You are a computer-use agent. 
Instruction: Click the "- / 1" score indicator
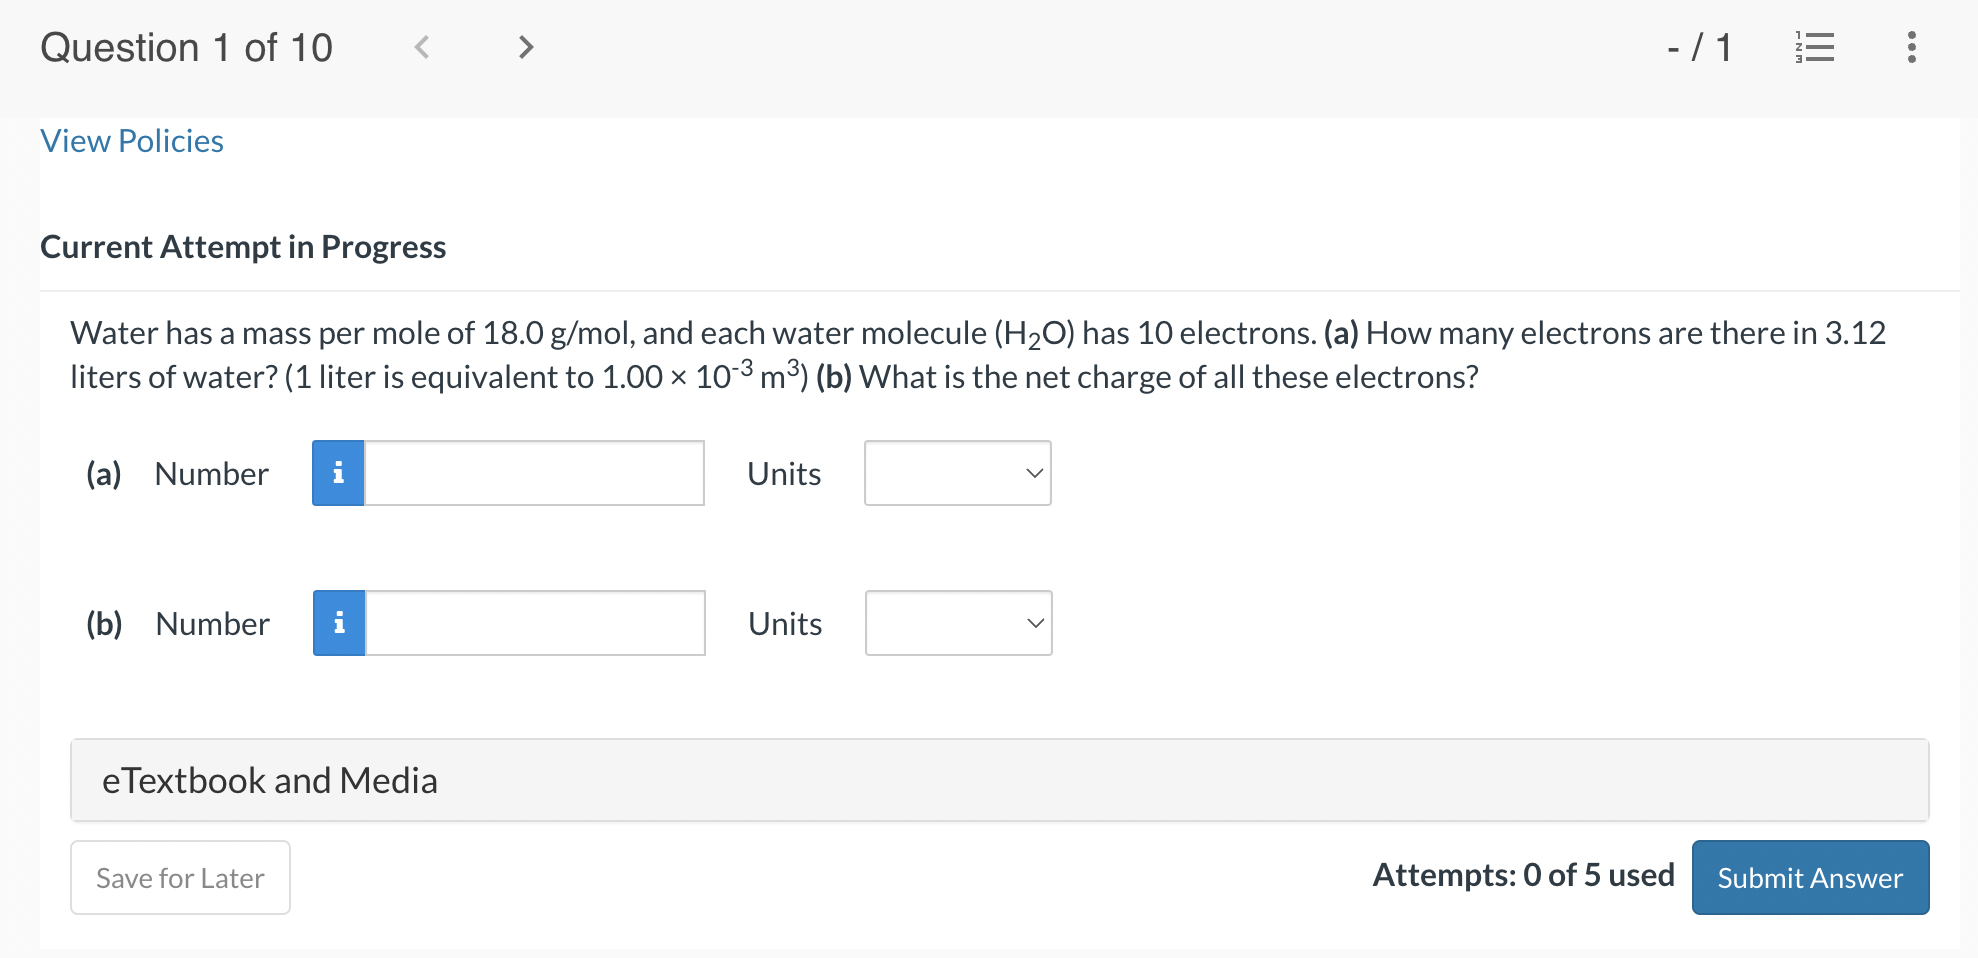click(x=1699, y=47)
